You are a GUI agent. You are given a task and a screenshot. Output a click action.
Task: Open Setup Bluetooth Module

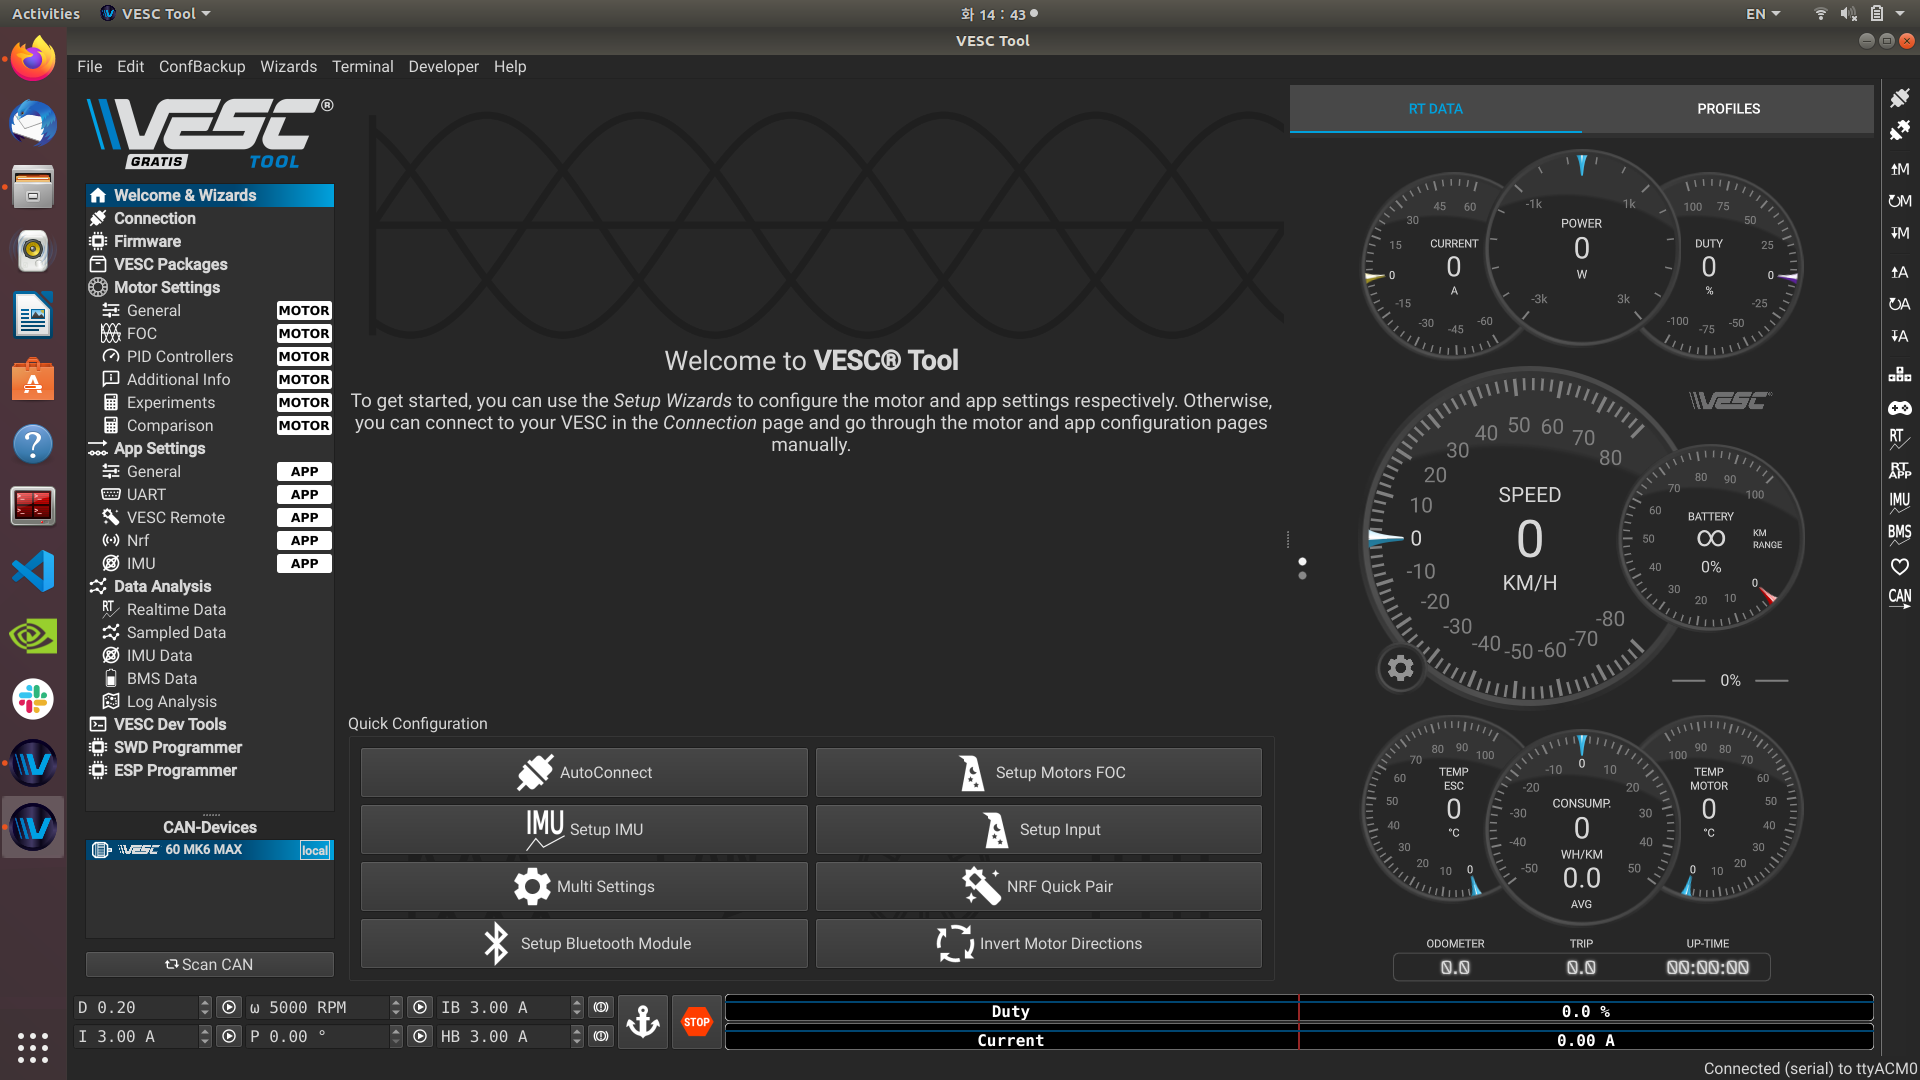click(584, 943)
